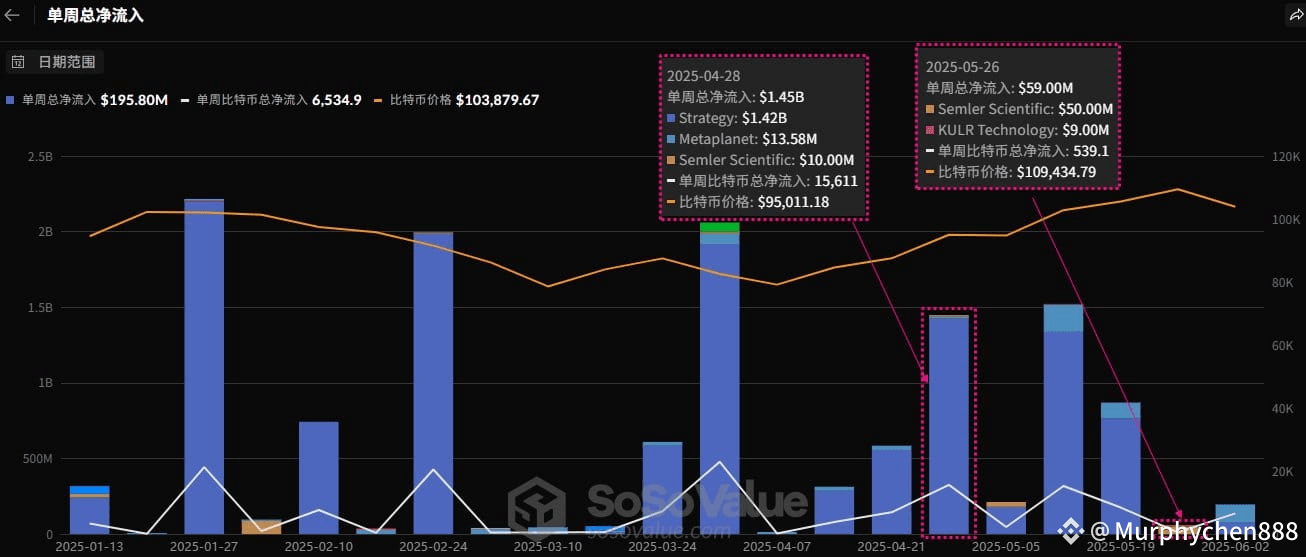This screenshot has width=1306, height=557.
Task: Select the orange line swatch of 比特币价格
Action: 379,100
